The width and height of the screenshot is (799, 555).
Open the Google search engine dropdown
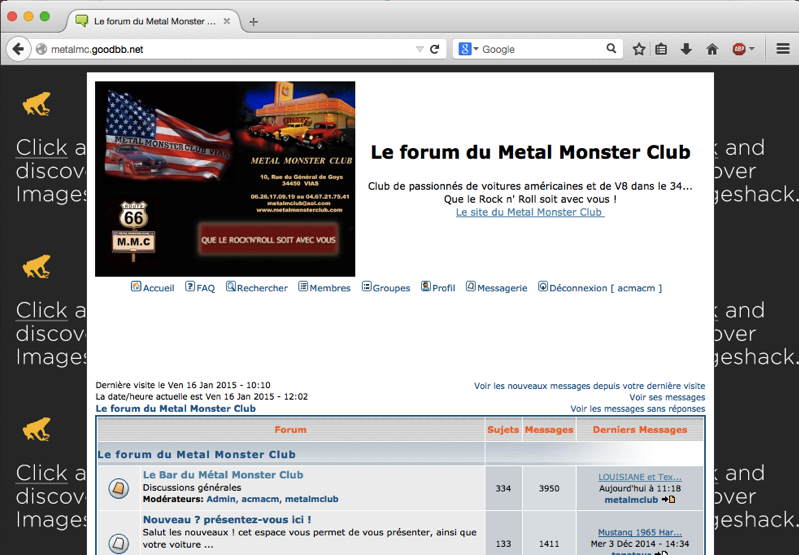point(476,49)
